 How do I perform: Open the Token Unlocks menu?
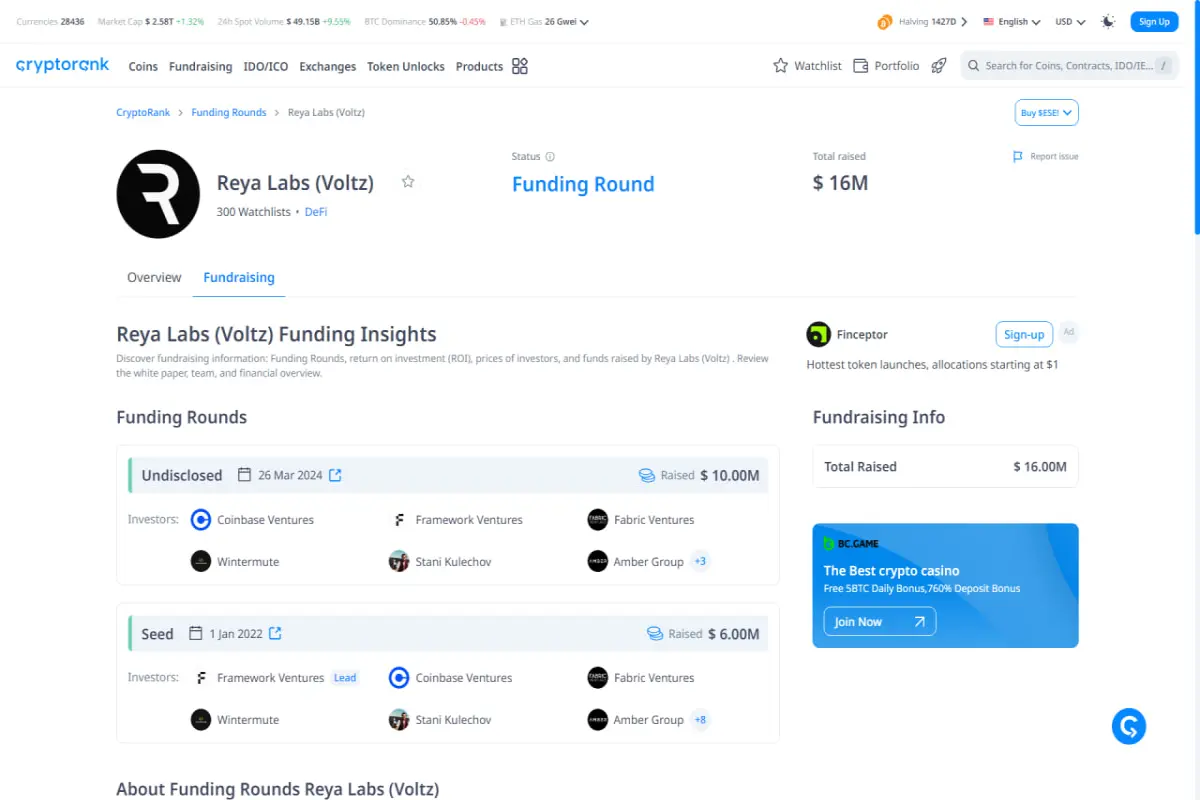click(x=406, y=66)
